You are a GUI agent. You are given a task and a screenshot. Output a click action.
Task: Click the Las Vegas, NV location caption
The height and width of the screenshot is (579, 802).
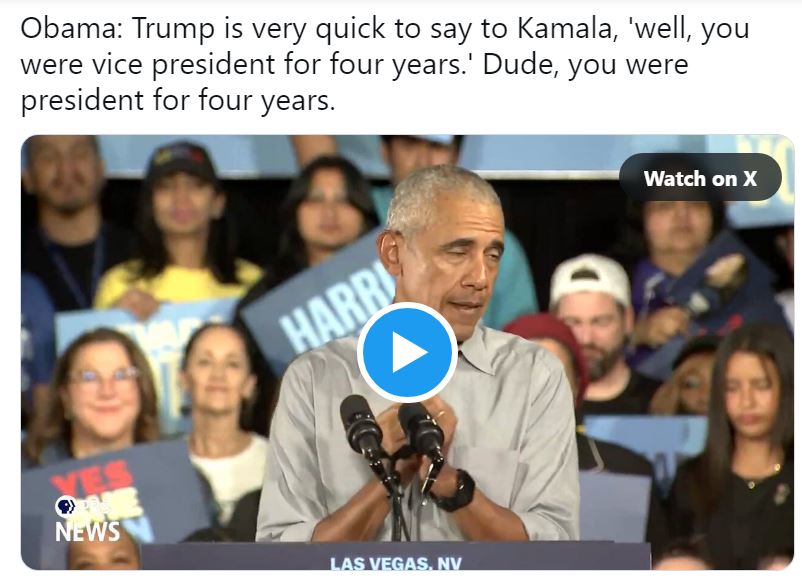pos(396,563)
